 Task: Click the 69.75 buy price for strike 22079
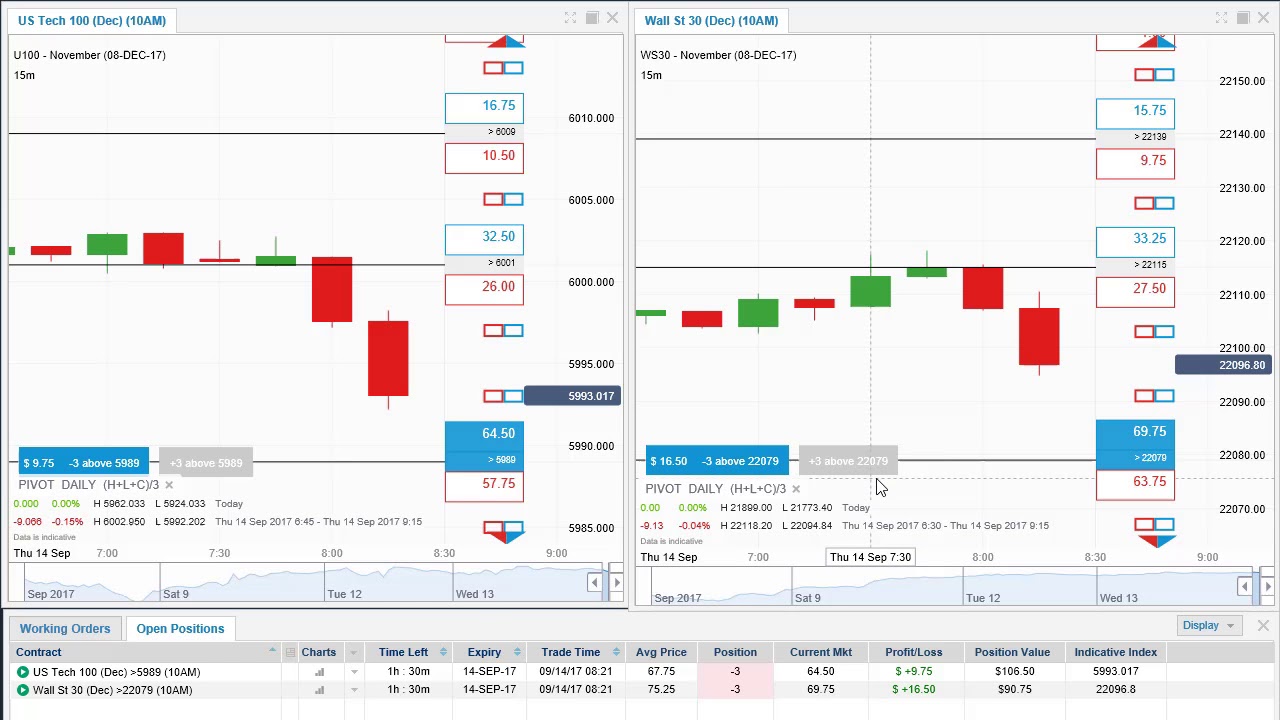click(x=1135, y=432)
